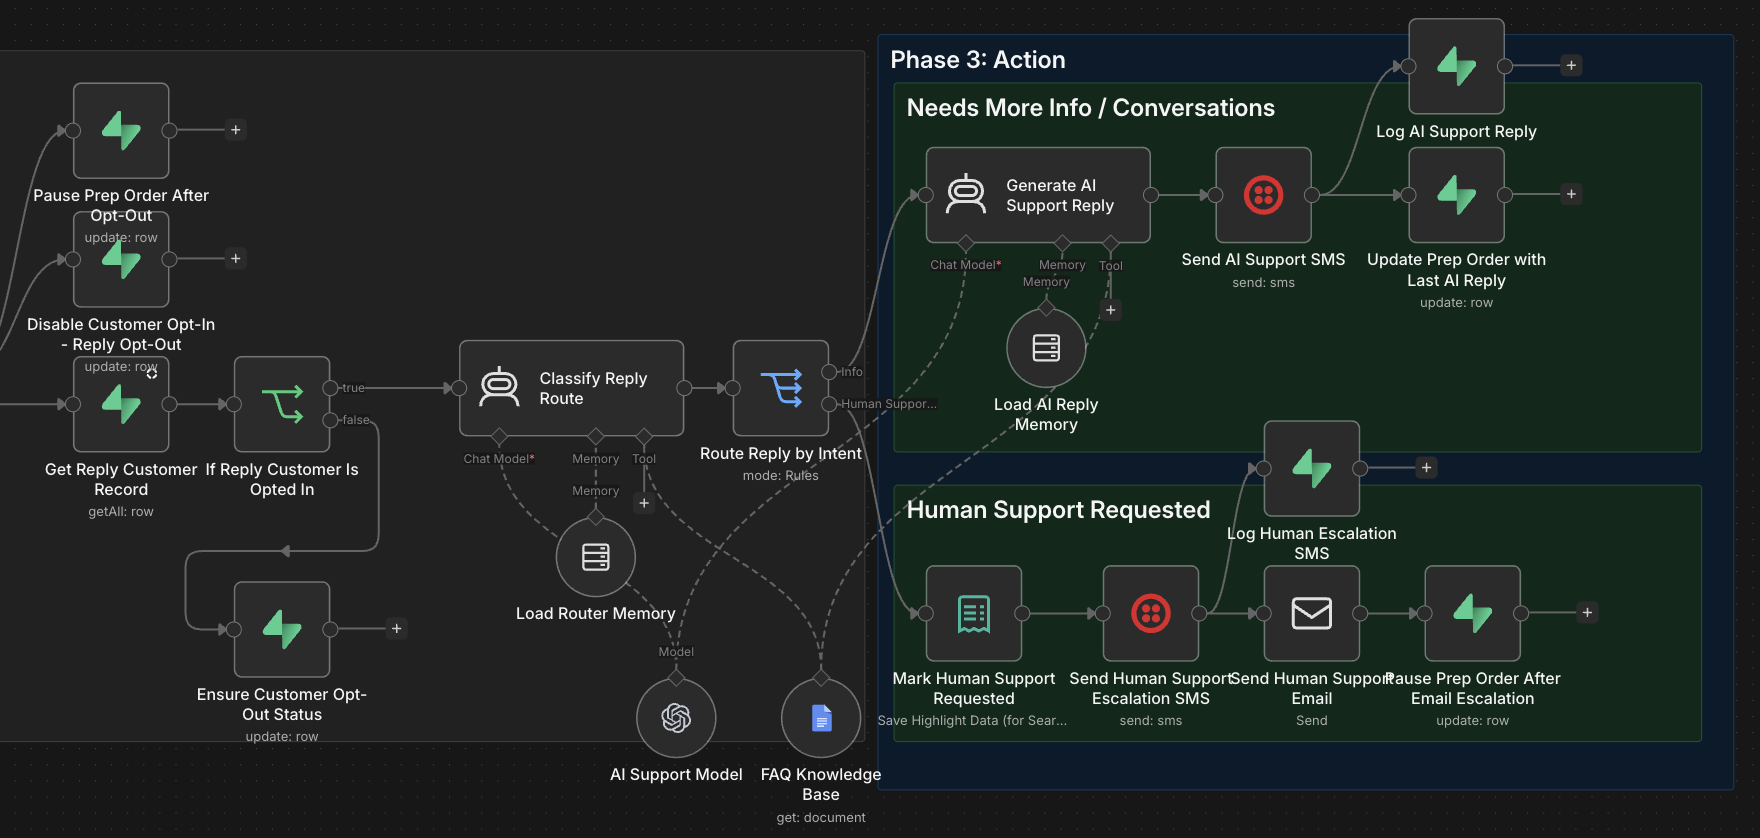1760x838 pixels.
Task: Select the FAQ Knowledge Base document node
Action: click(x=821, y=718)
